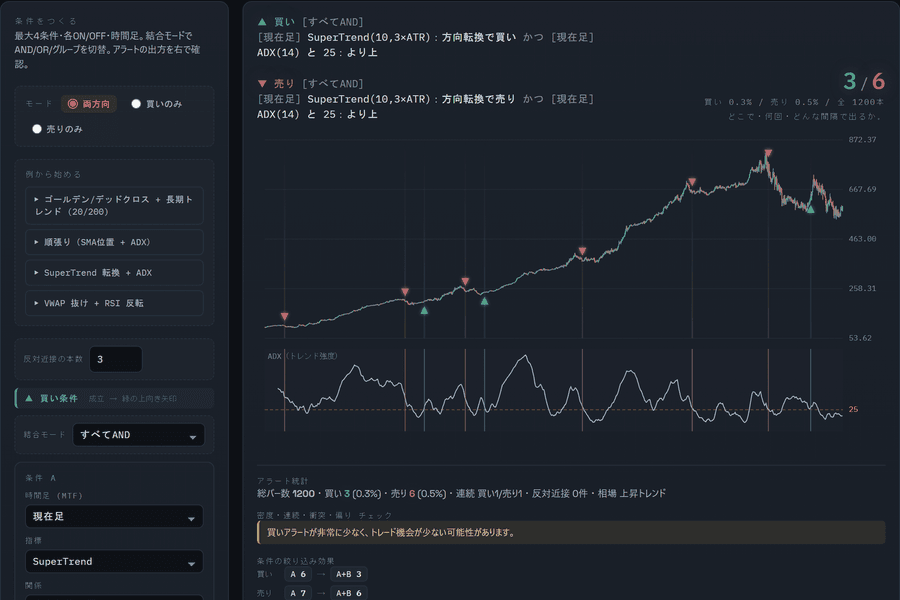The height and width of the screenshot is (600, 900).
Task: Load the 順張り (SMA位置 + ADX) example
Action: pyautogui.click(x=114, y=242)
